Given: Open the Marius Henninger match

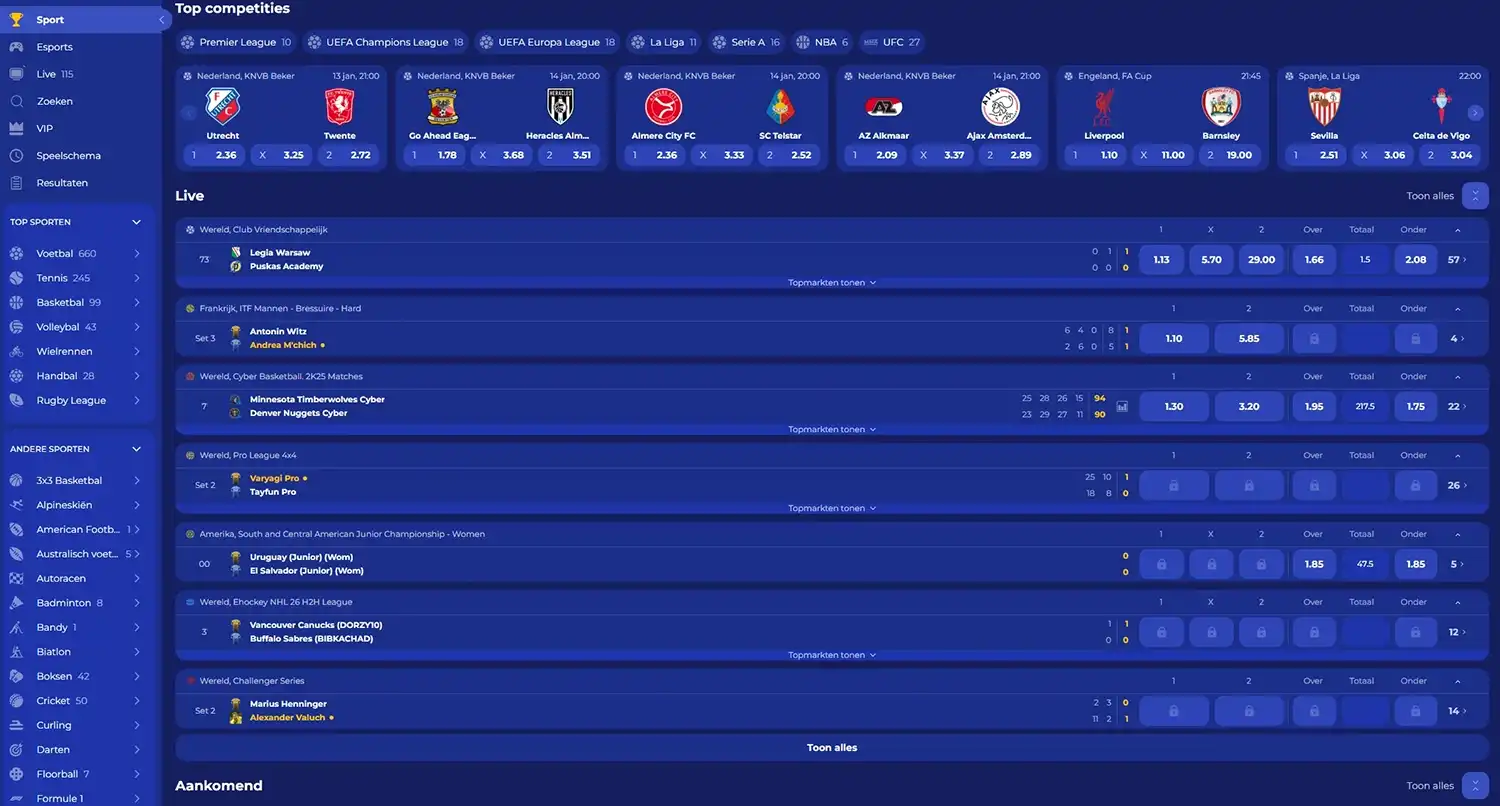Looking at the screenshot, I should pyautogui.click(x=288, y=711).
